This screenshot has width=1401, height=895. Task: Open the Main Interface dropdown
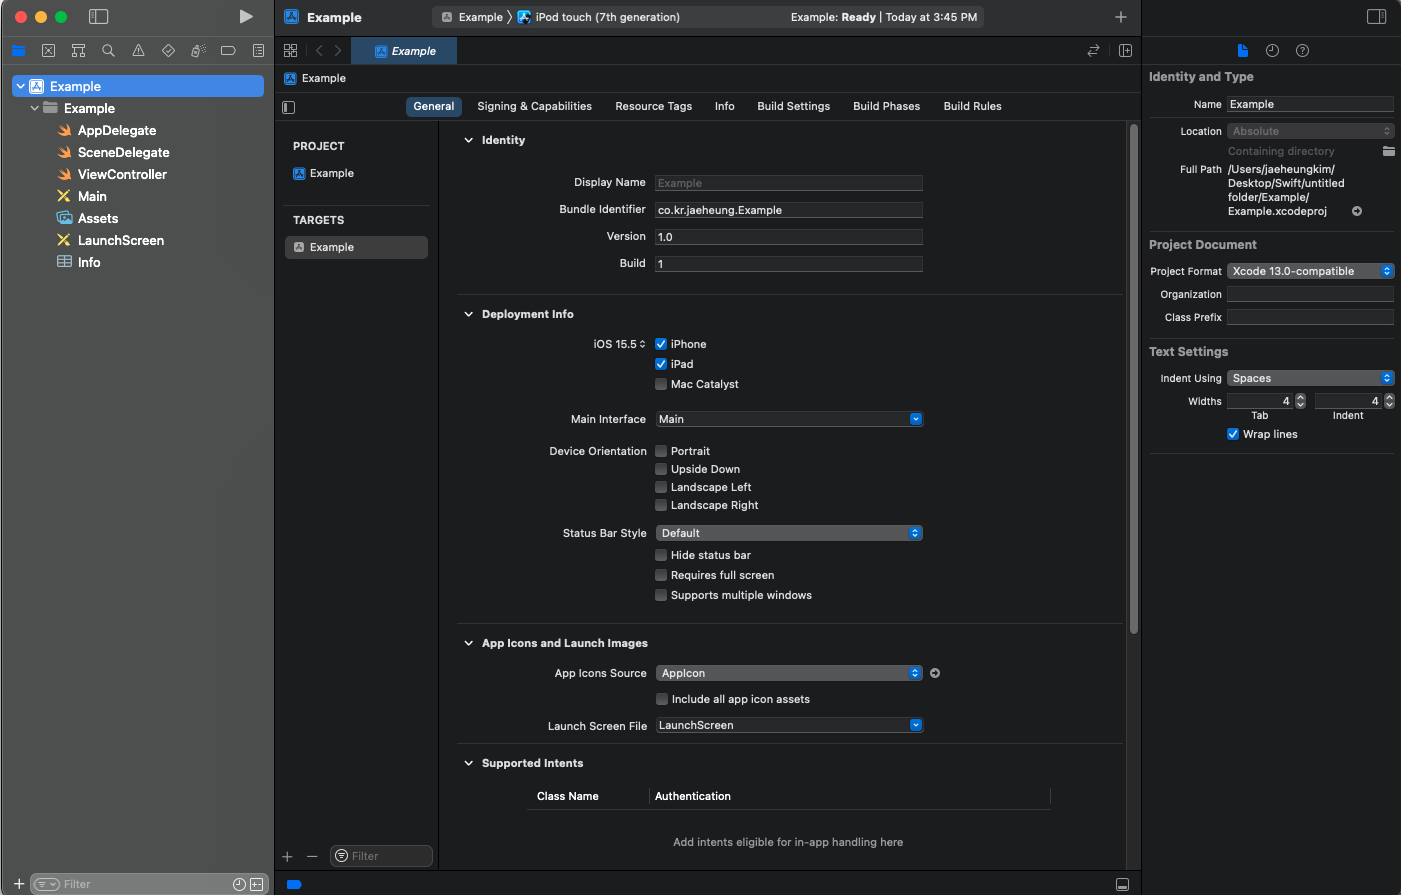pyautogui.click(x=789, y=419)
